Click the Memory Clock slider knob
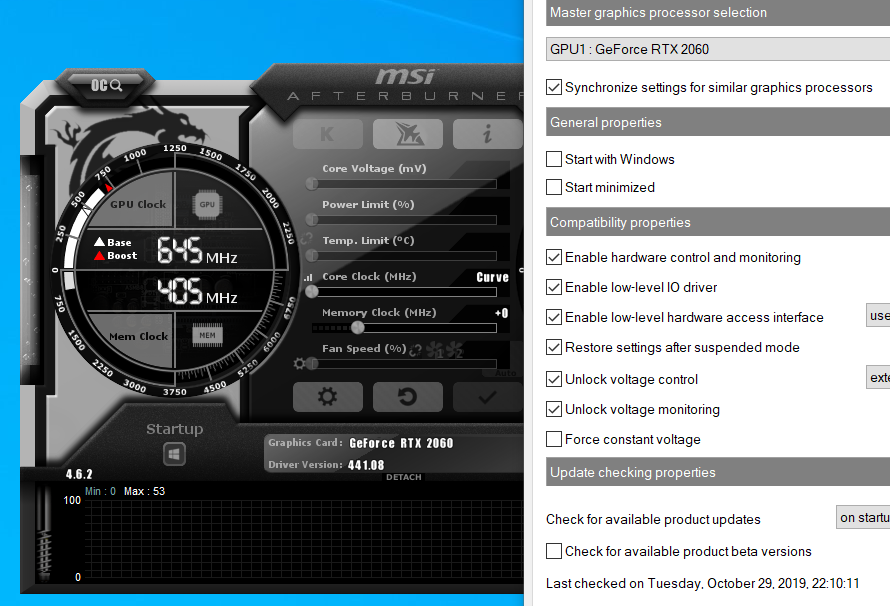Image resolution: width=890 pixels, height=606 pixels. (358, 327)
